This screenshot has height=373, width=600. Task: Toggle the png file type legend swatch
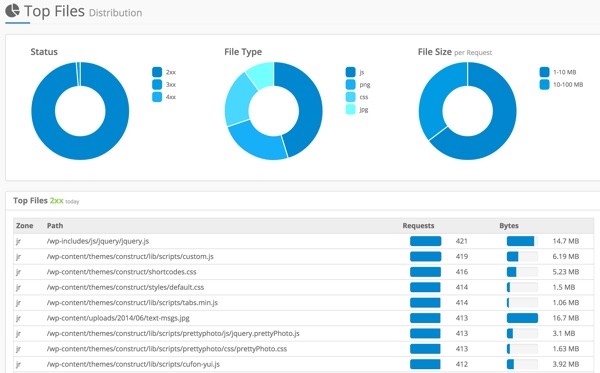[351, 85]
